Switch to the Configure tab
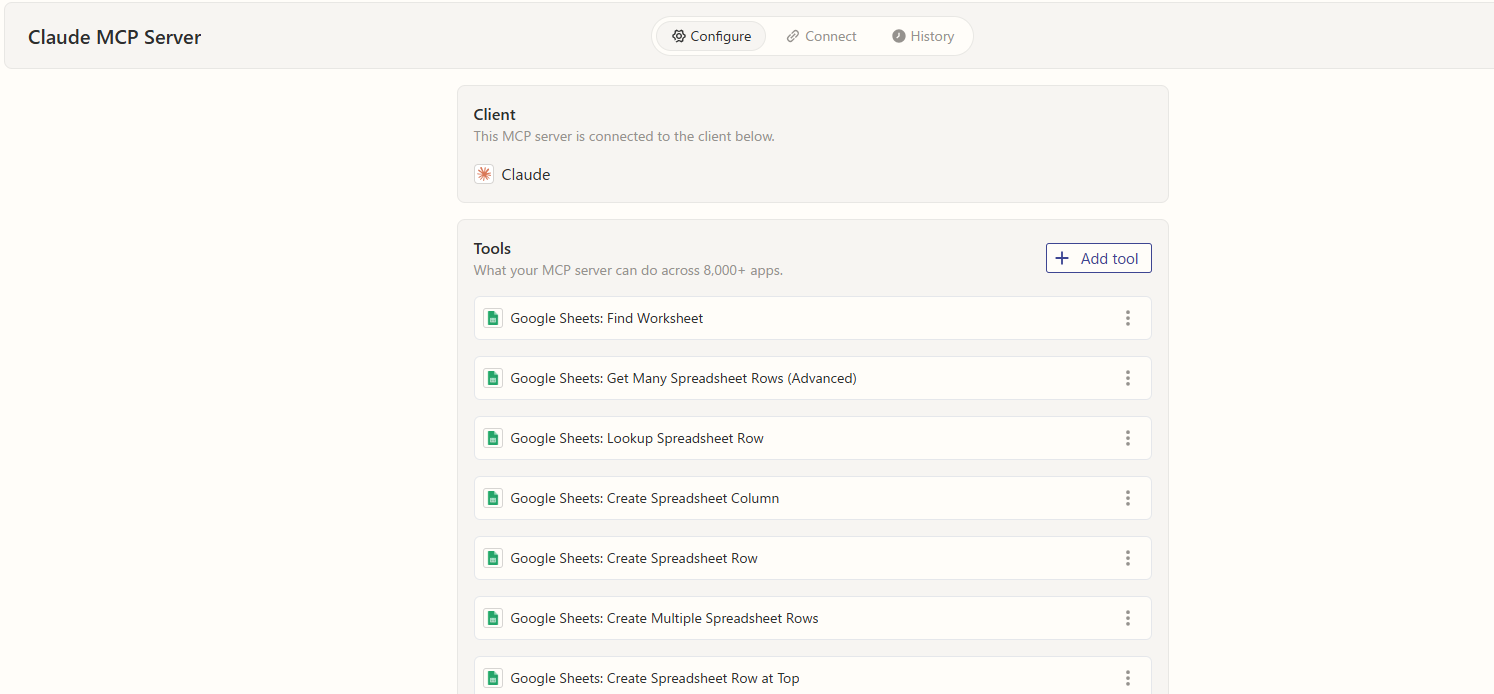 pos(711,36)
